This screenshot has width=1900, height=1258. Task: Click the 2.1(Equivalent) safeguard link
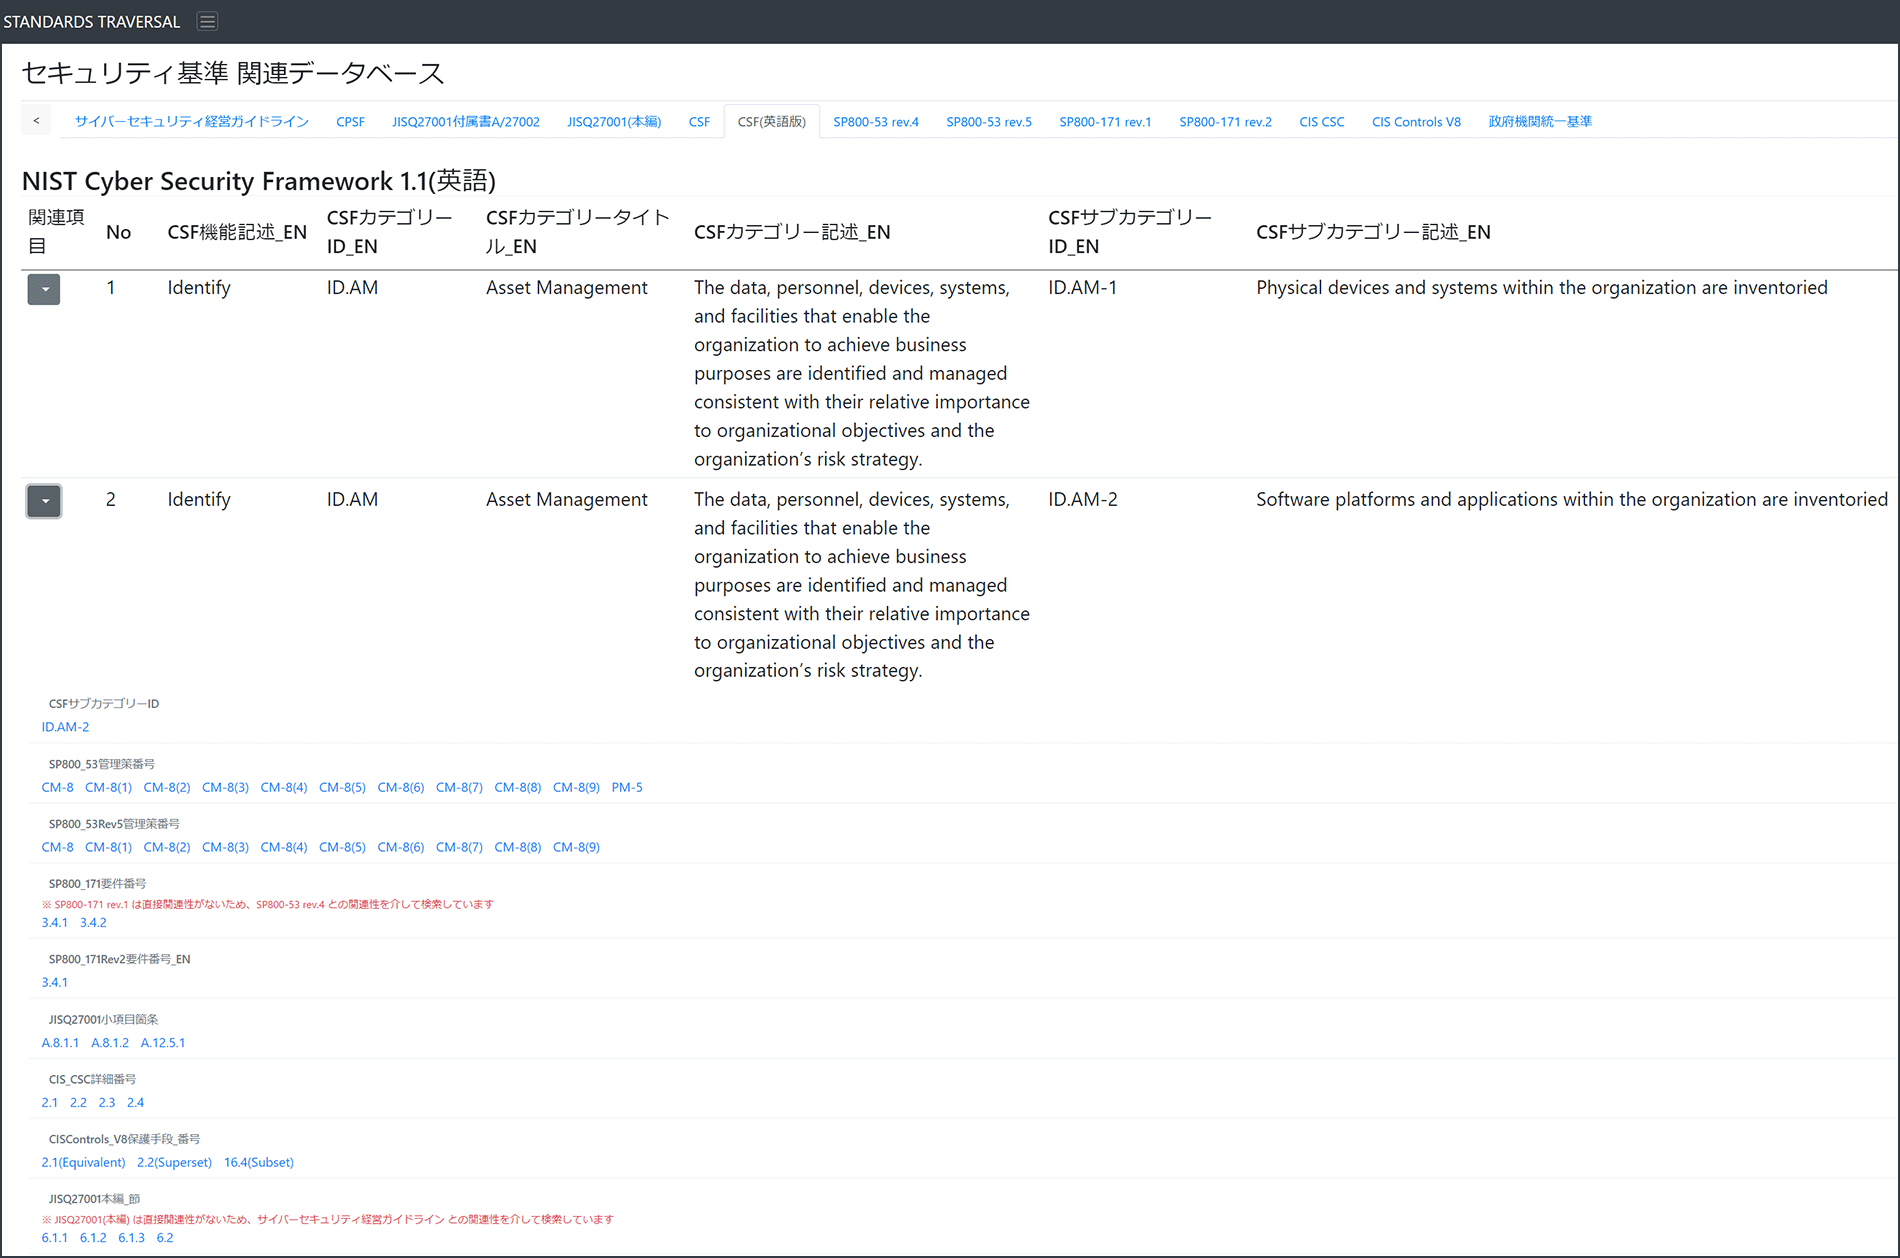pyautogui.click(x=83, y=1162)
